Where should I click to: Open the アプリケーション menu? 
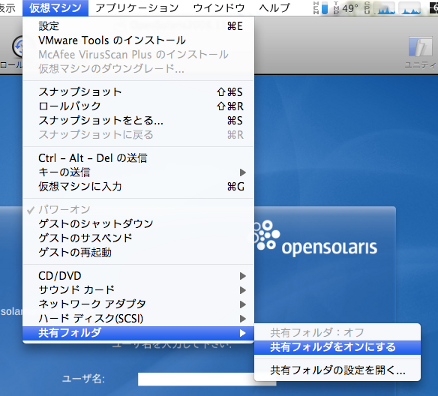click(x=137, y=8)
